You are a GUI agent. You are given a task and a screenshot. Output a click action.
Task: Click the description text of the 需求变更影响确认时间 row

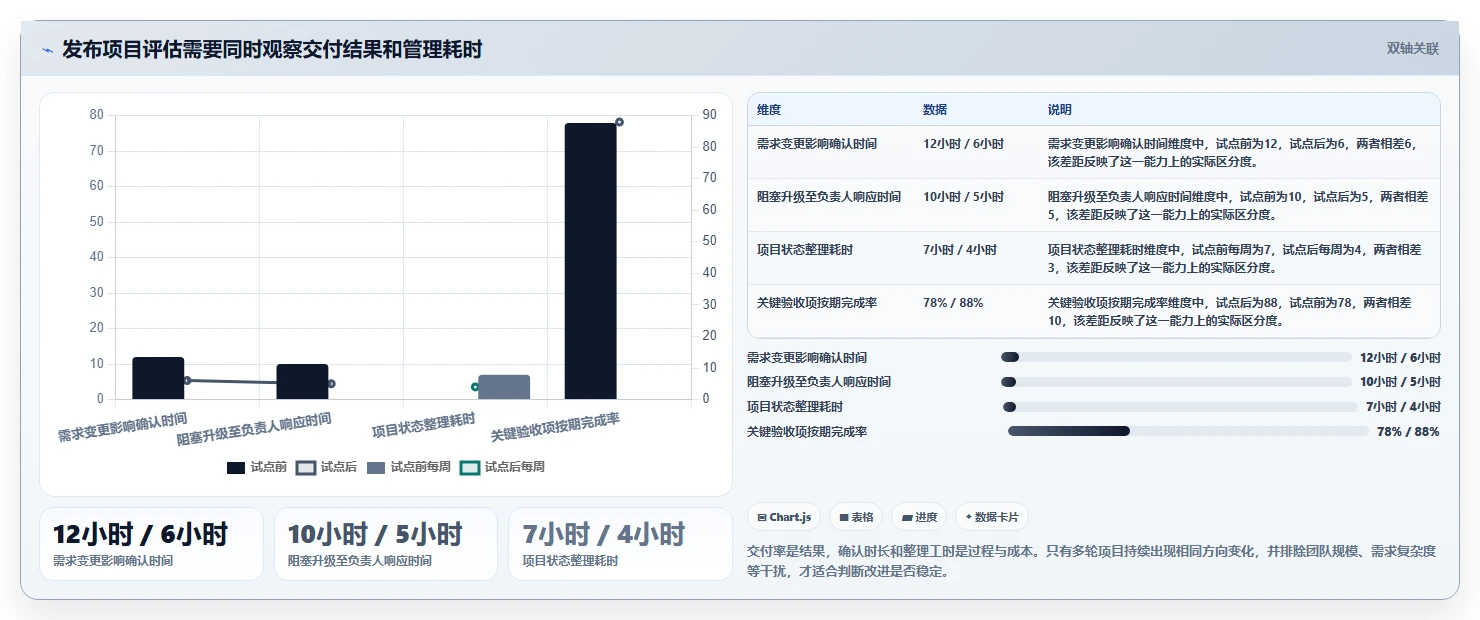[1233, 152]
